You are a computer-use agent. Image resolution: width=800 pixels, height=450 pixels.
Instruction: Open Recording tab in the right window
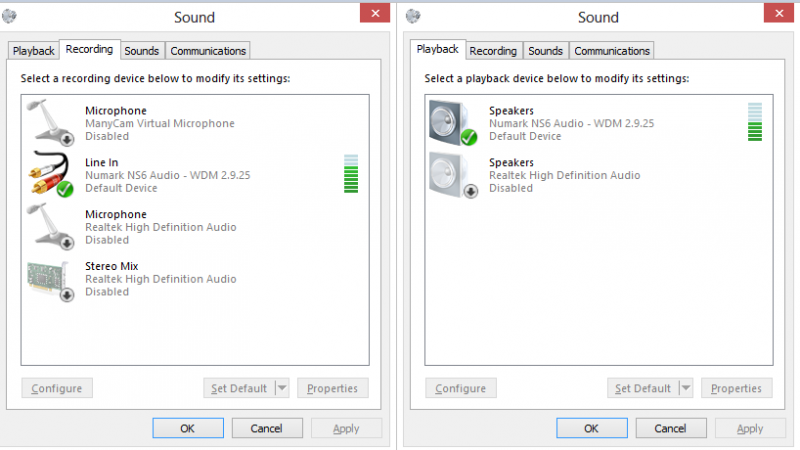pos(493,51)
